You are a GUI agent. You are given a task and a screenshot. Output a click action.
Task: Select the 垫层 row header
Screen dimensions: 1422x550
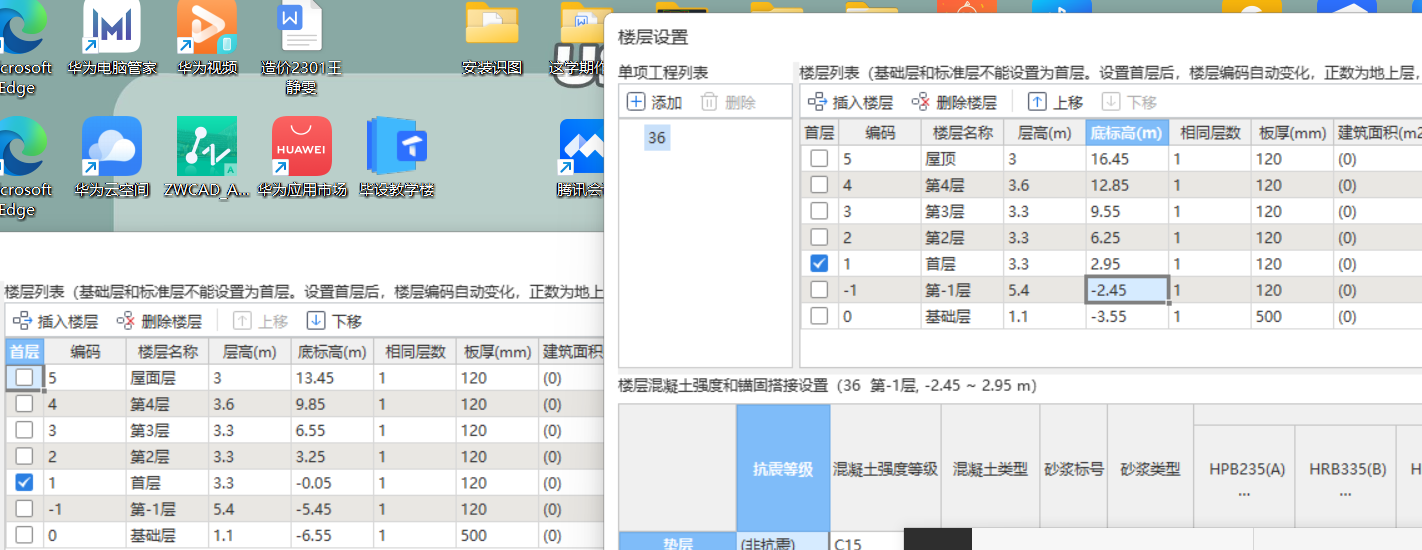click(677, 540)
